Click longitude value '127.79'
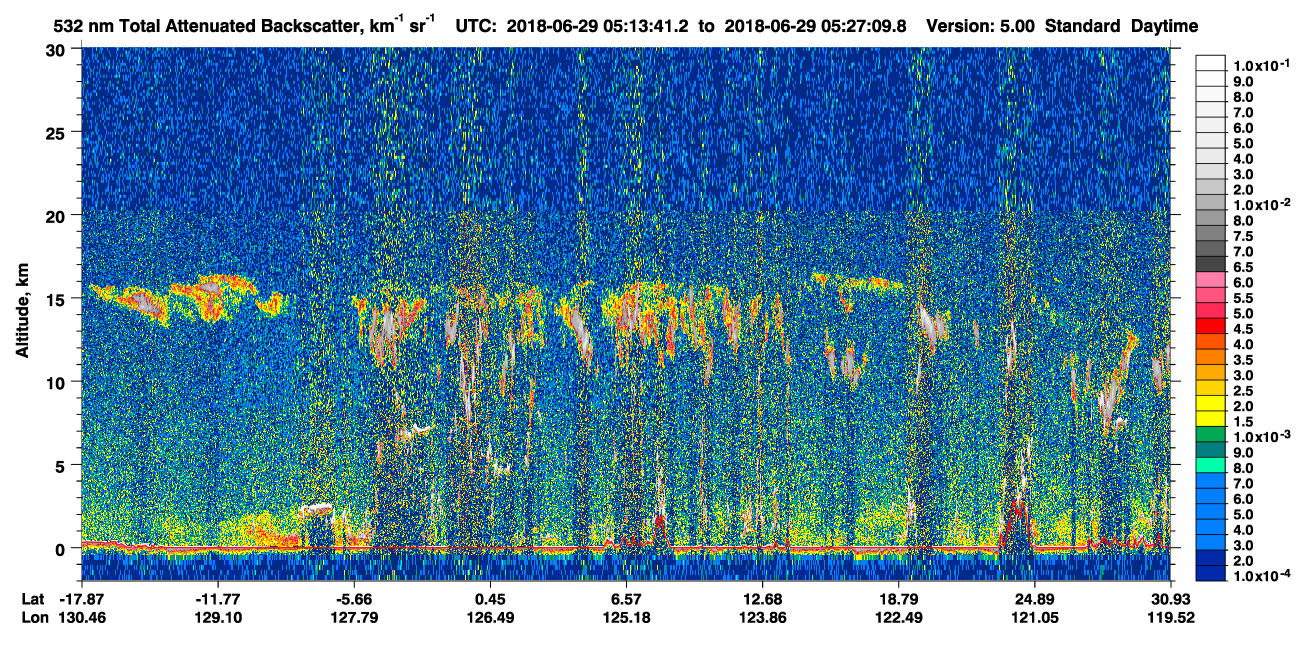This screenshot has height=667, width=1300. (x=354, y=617)
